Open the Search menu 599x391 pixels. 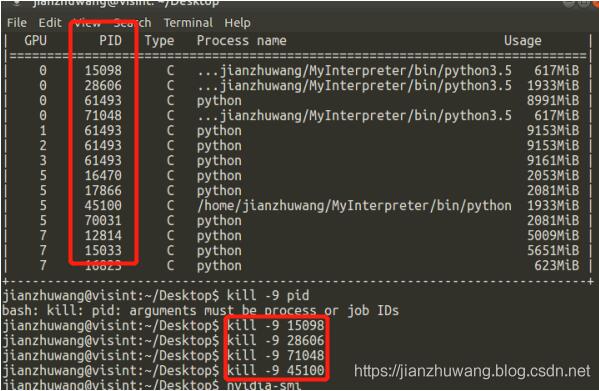(x=132, y=23)
